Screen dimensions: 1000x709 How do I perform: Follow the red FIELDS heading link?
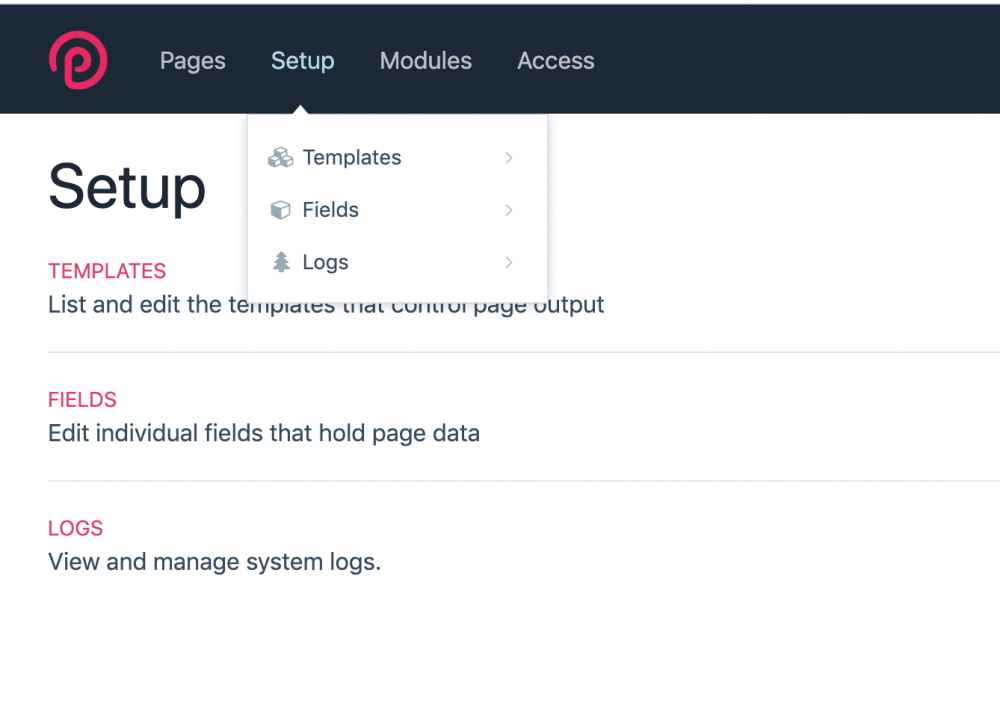pyautogui.click(x=82, y=400)
